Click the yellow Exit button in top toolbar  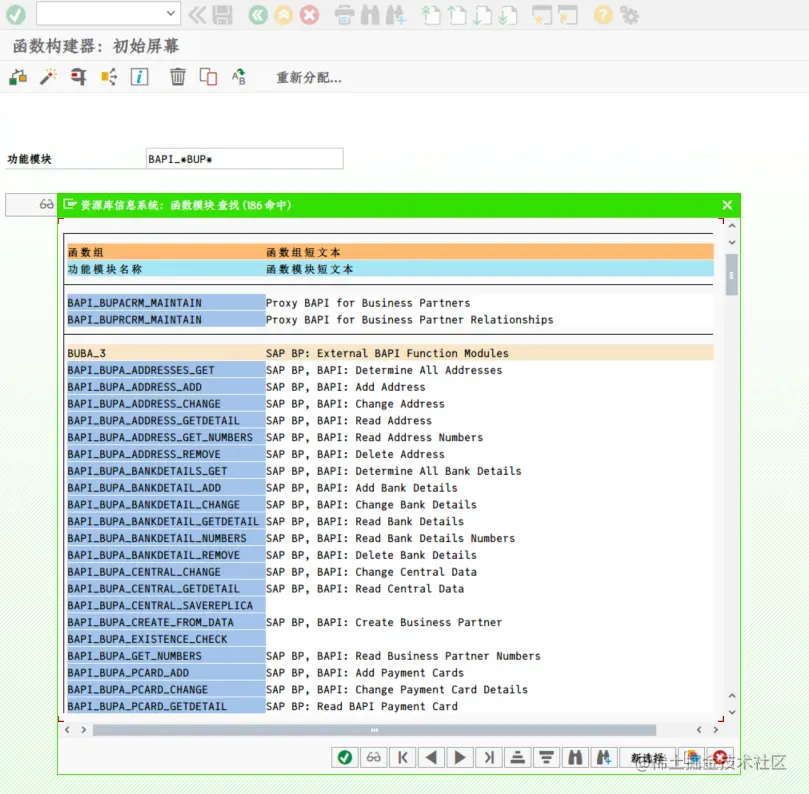click(x=283, y=15)
